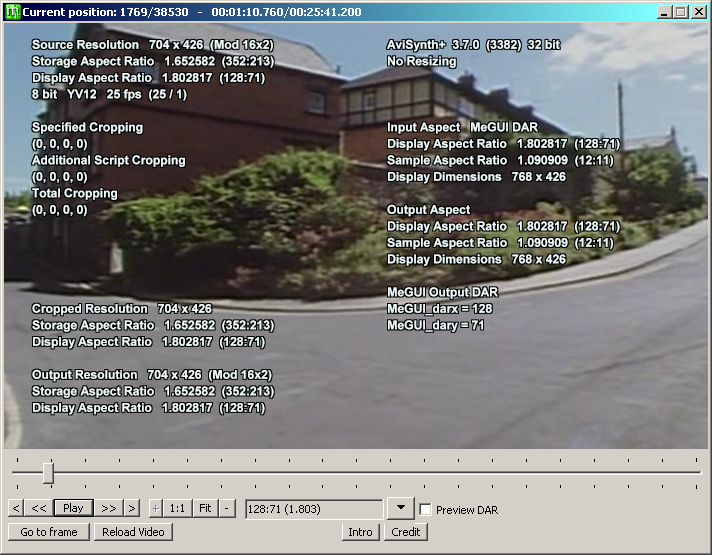Minimize the preview window
The width and height of the screenshot is (712, 555).
tap(664, 12)
